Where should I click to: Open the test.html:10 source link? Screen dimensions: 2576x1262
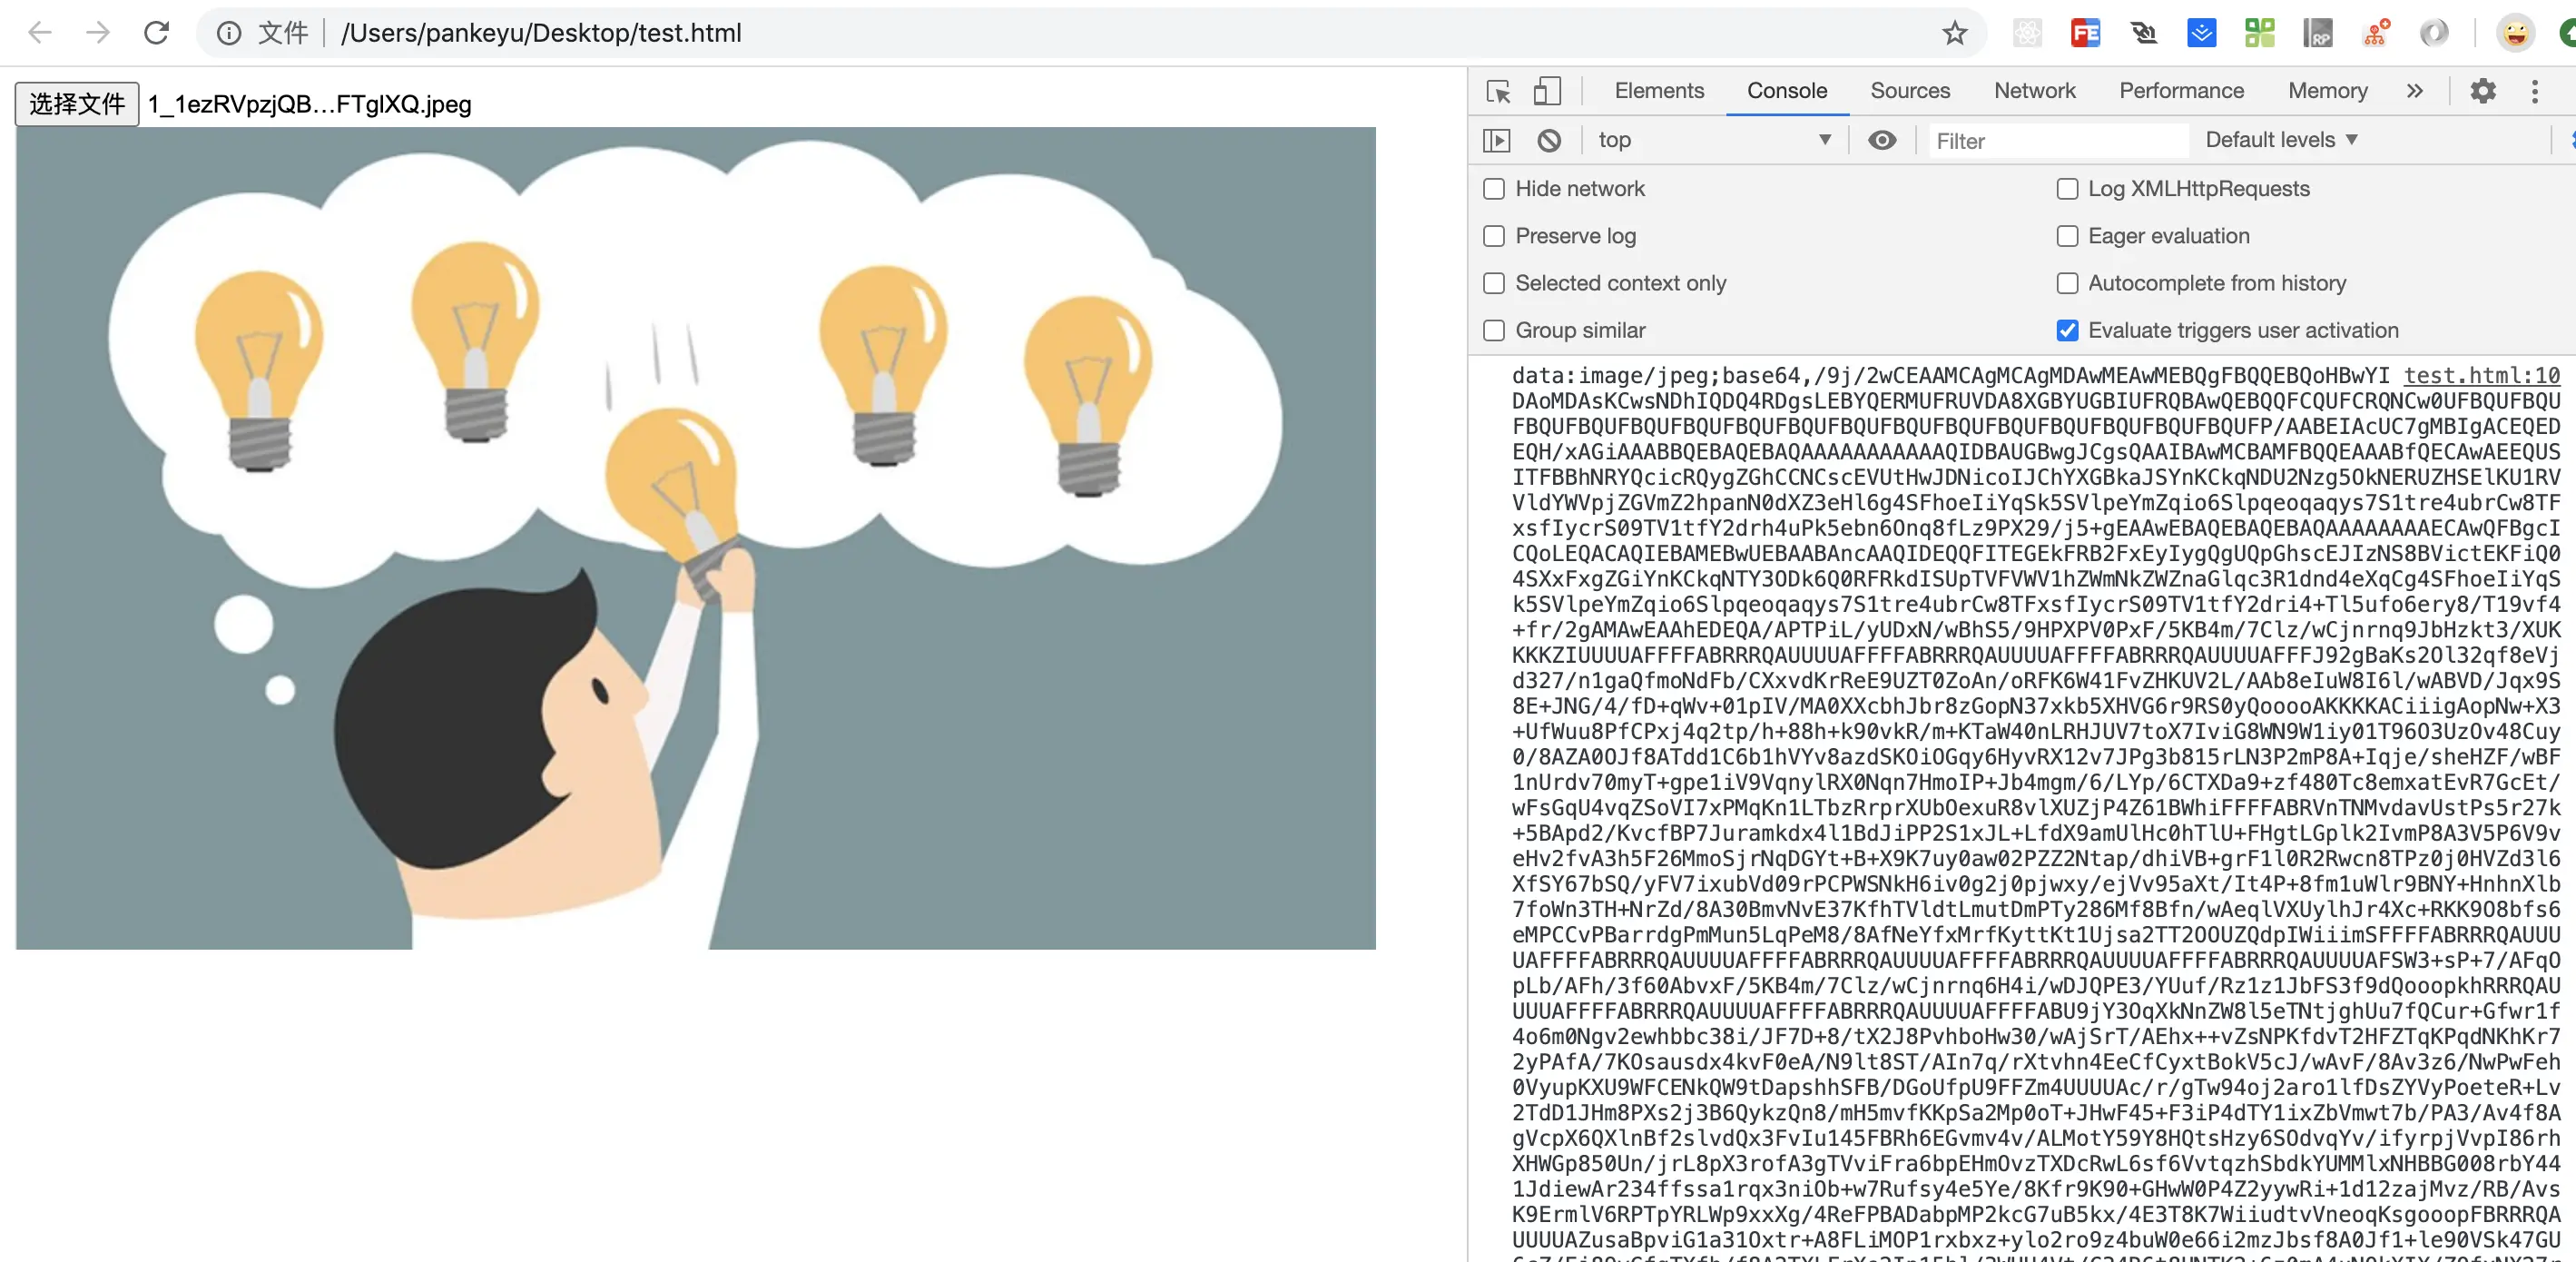2481,376
